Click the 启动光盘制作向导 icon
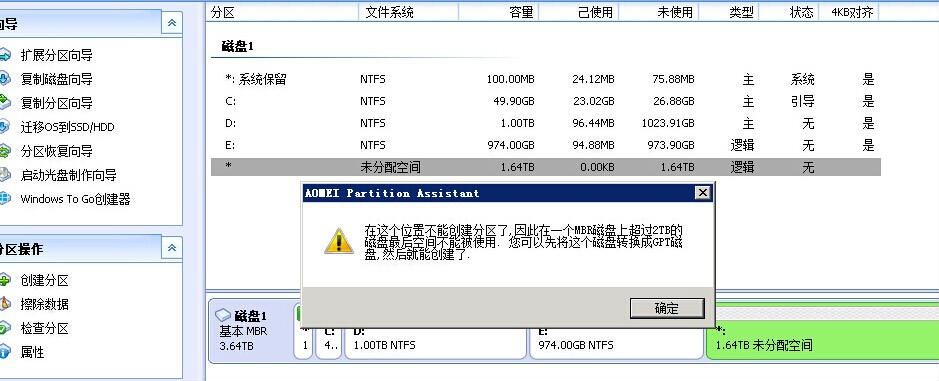 (5, 174)
